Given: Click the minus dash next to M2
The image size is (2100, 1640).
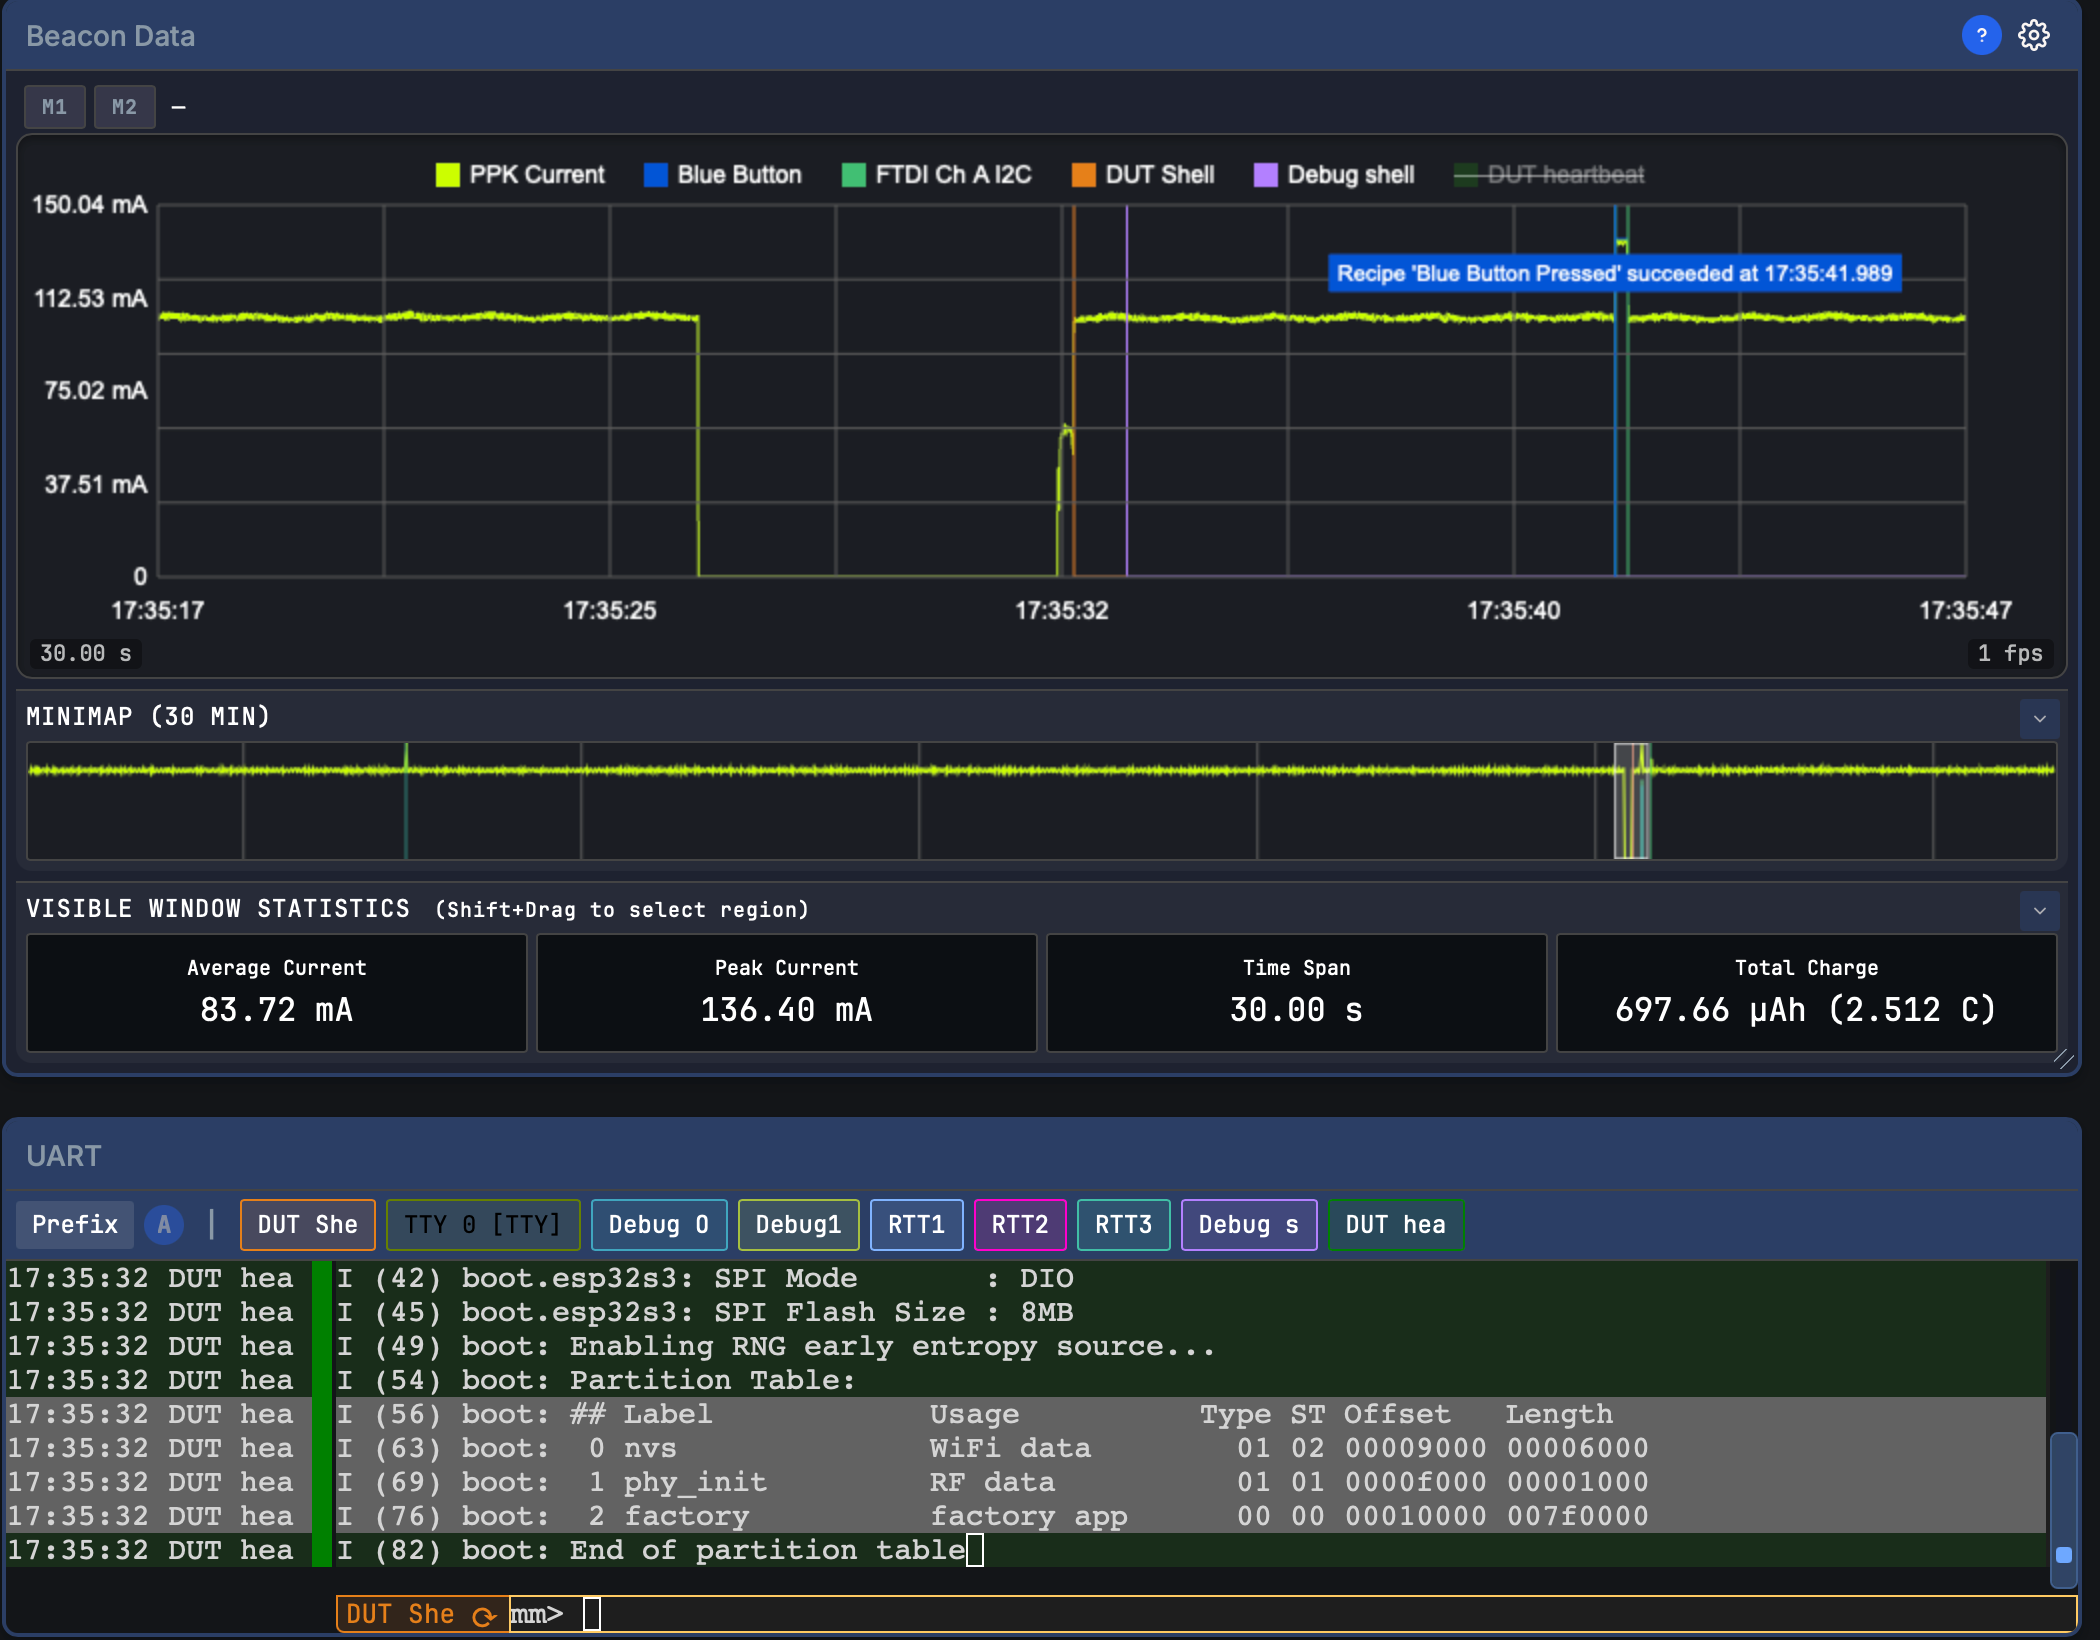Looking at the screenshot, I should point(178,107).
